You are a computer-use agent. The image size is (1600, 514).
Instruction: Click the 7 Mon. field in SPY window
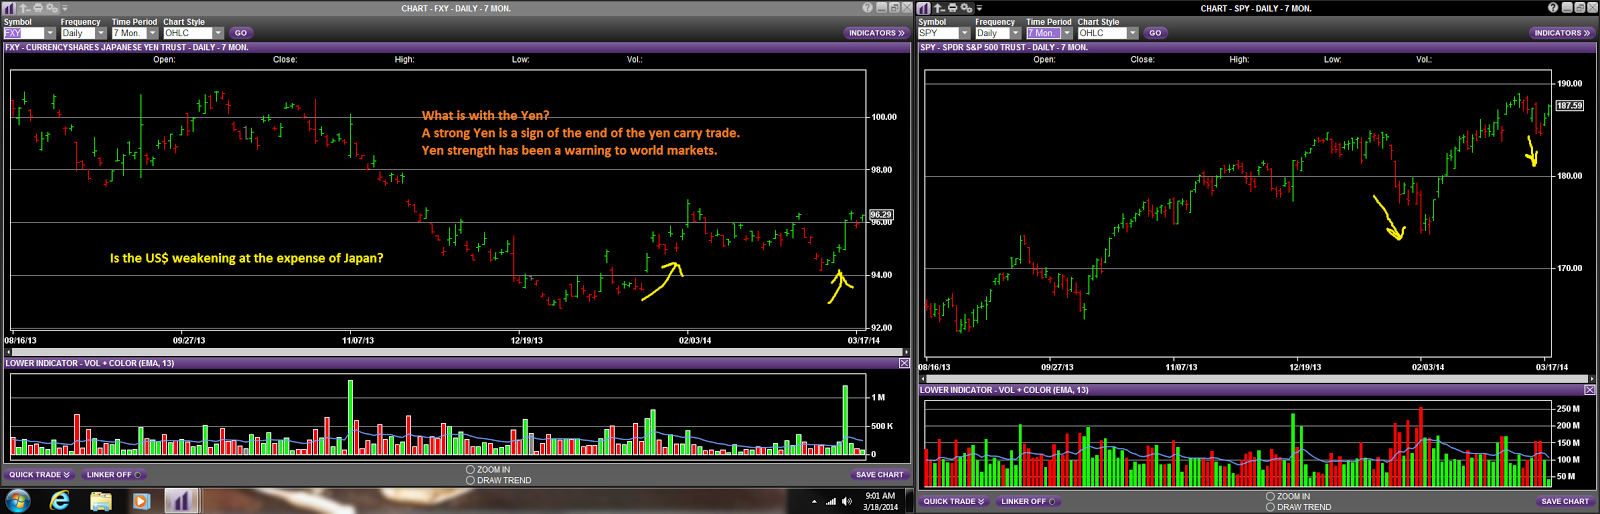tap(1044, 33)
